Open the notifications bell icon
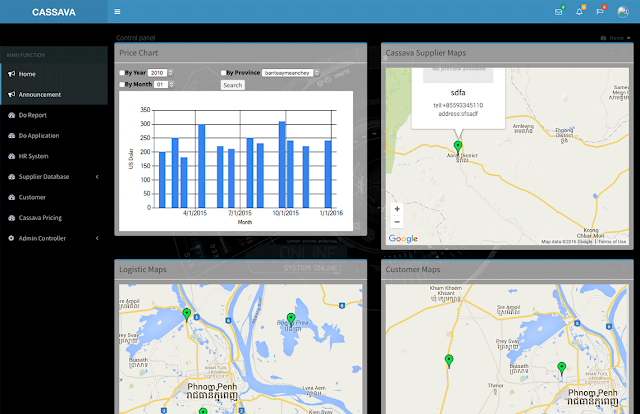Screen dimensions: 640x414 pos(579,11)
